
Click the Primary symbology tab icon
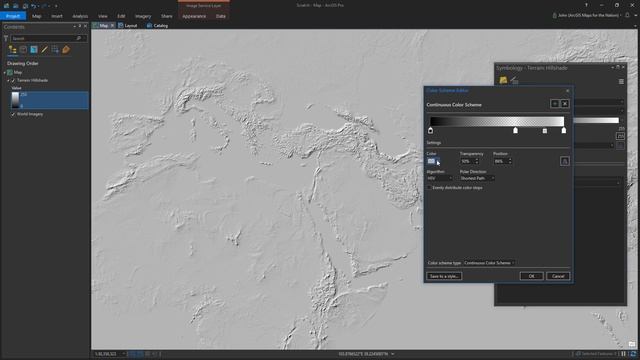click(503, 80)
